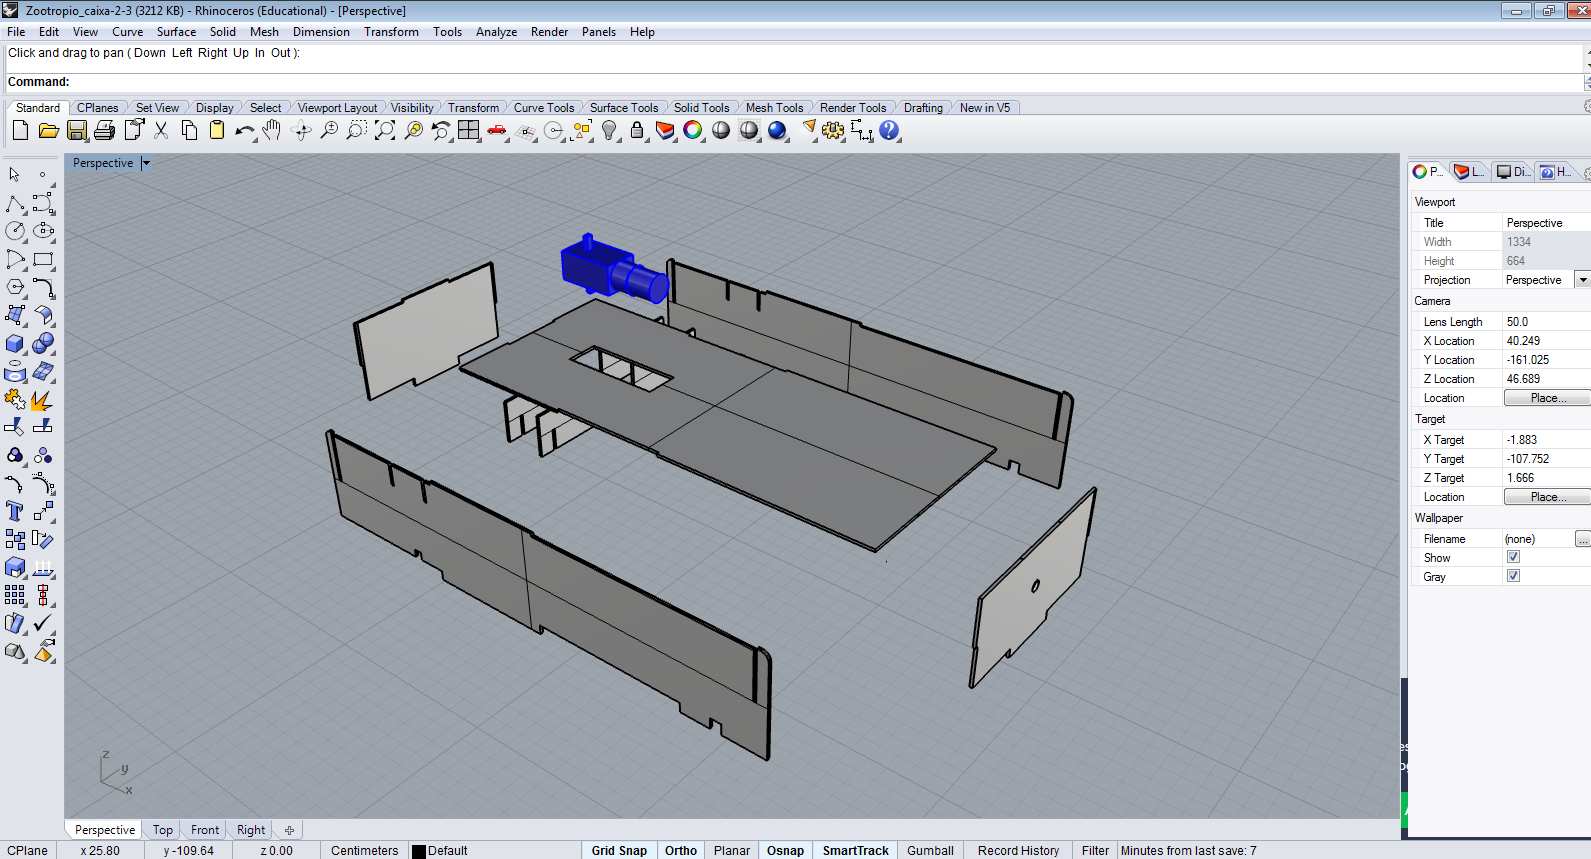Click the Print icon
Image resolution: width=1591 pixels, height=859 pixels.
click(x=104, y=130)
